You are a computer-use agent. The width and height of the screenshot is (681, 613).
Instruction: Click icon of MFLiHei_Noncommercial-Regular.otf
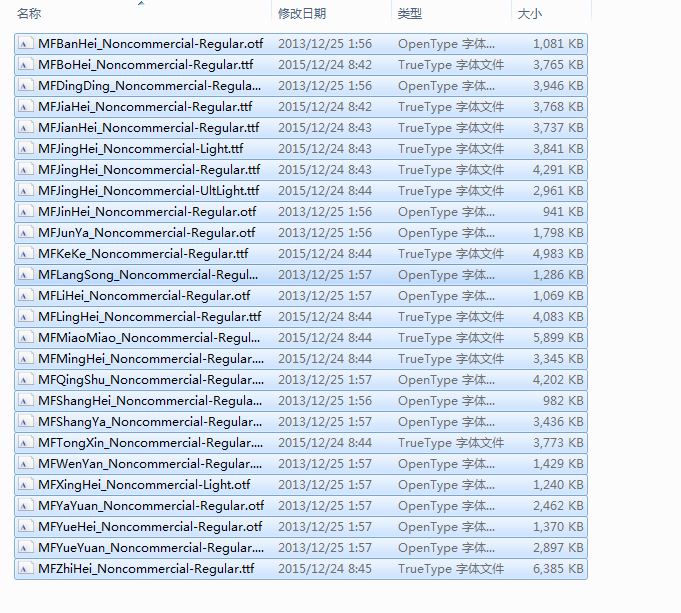pyautogui.click(x=26, y=296)
